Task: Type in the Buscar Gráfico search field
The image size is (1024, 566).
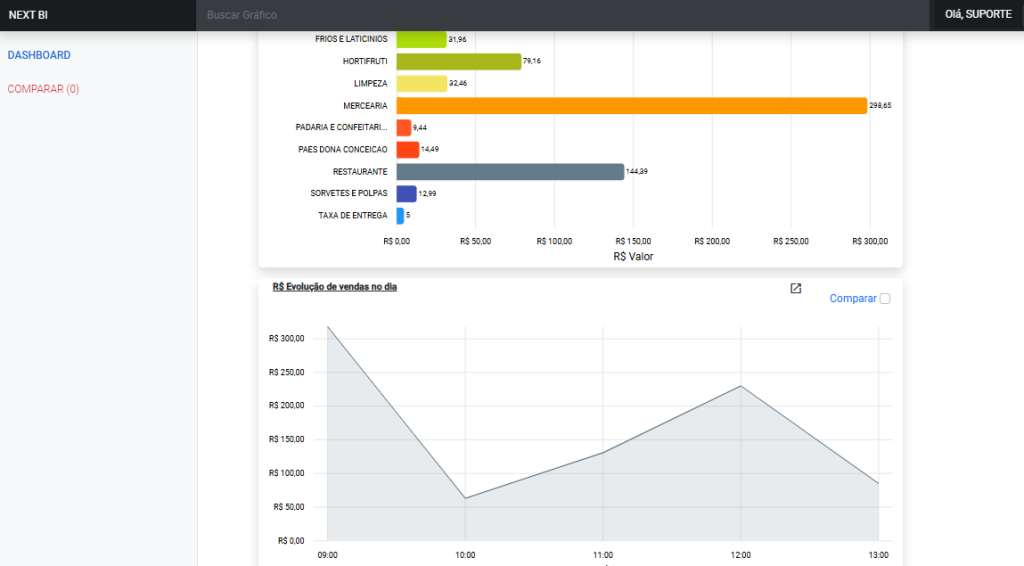Action: tap(560, 15)
